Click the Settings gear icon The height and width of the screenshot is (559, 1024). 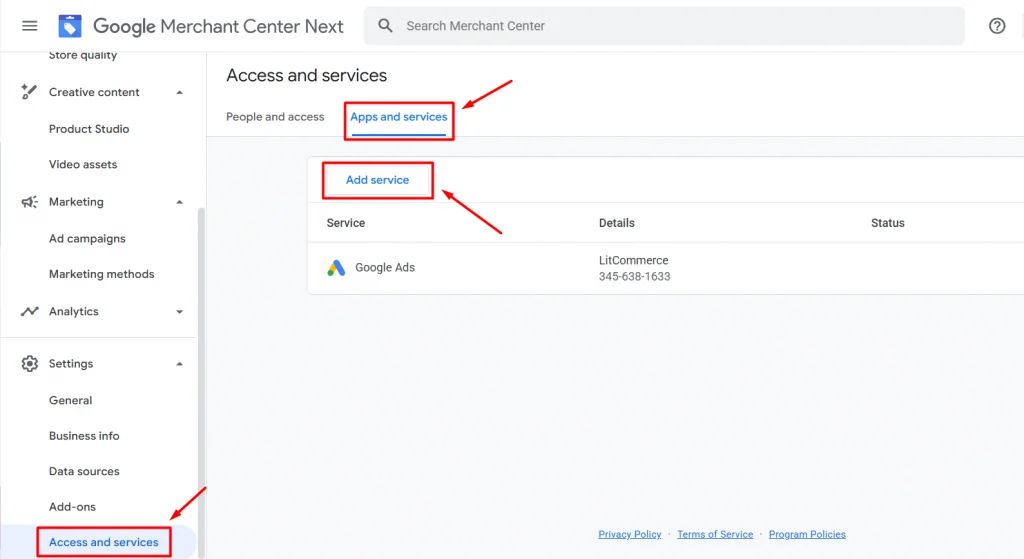29,364
